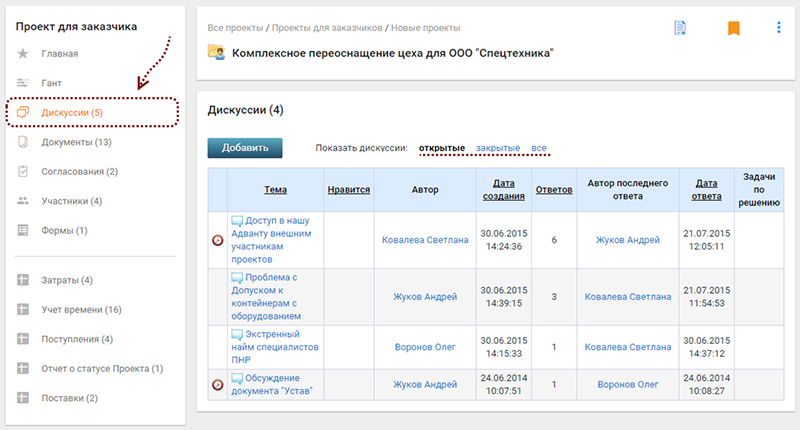The height and width of the screenshot is (430, 800).
Task: Click the Gantt chart icon in sidebar
Action: coord(23,83)
